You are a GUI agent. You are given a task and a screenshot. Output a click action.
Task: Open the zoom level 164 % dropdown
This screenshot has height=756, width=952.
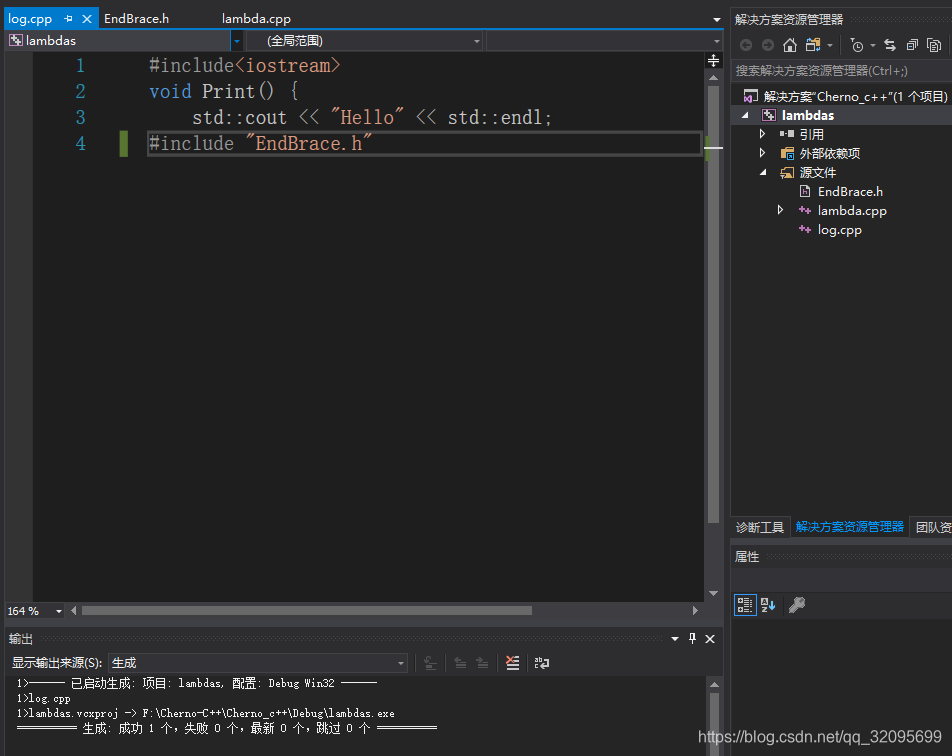(x=59, y=611)
